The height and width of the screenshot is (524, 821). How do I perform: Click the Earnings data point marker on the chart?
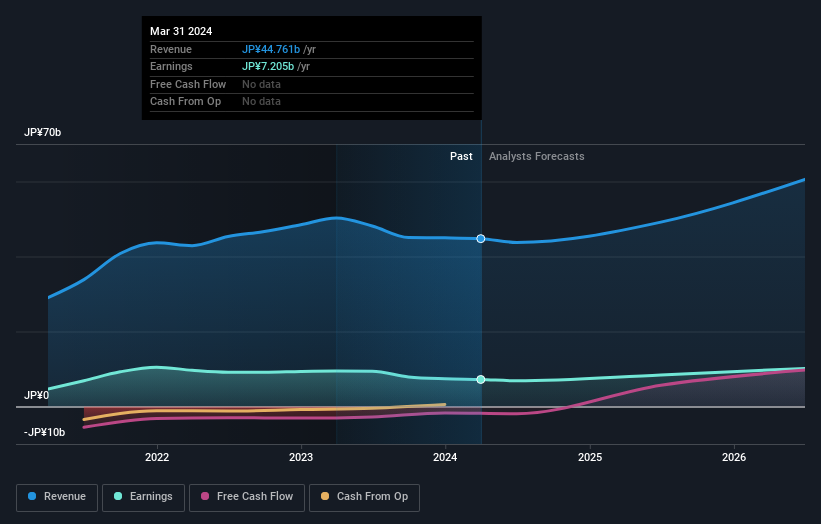481,380
